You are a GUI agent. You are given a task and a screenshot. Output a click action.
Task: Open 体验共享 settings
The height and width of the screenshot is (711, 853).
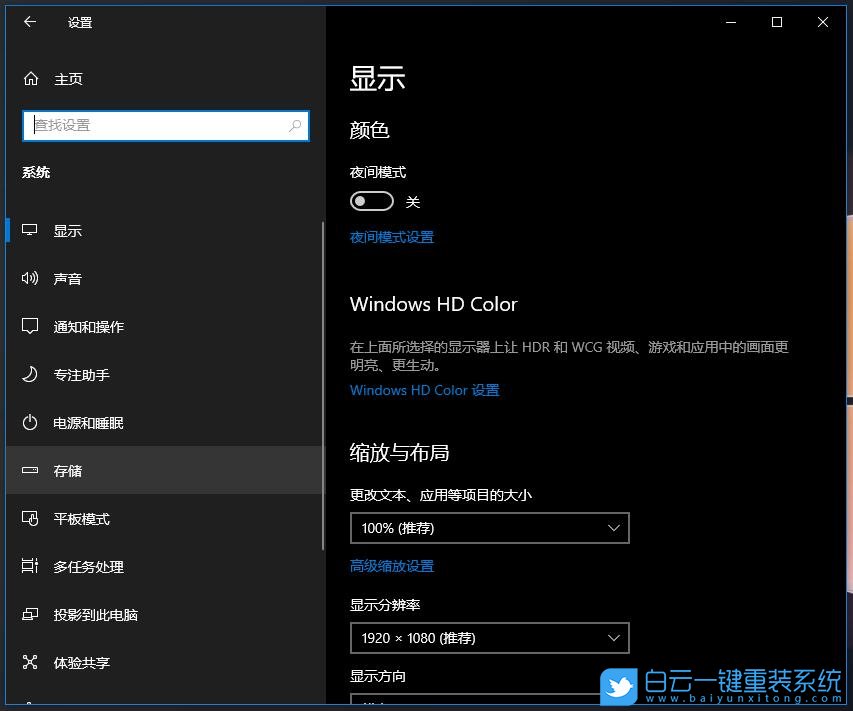click(81, 663)
